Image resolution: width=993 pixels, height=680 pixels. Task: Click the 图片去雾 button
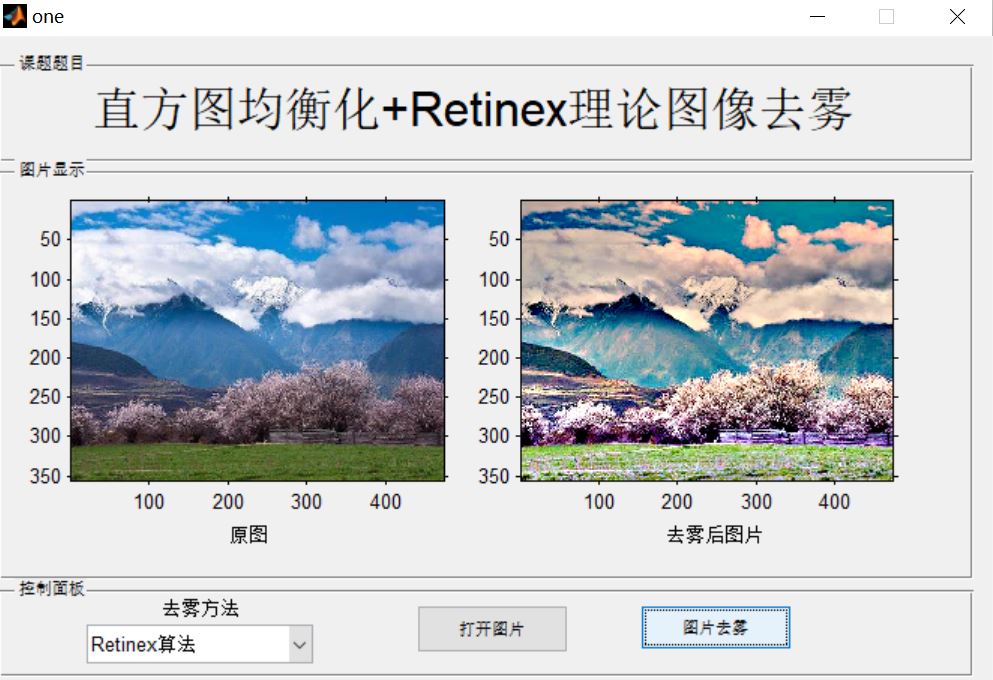pos(716,627)
